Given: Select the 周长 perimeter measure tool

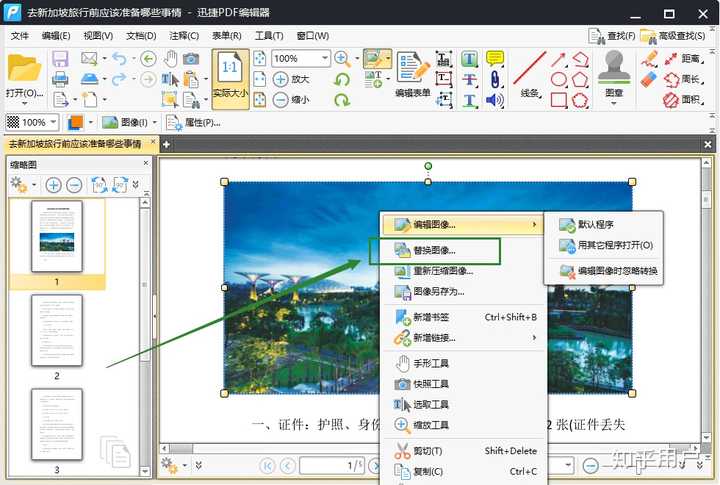Looking at the screenshot, I should [x=684, y=79].
